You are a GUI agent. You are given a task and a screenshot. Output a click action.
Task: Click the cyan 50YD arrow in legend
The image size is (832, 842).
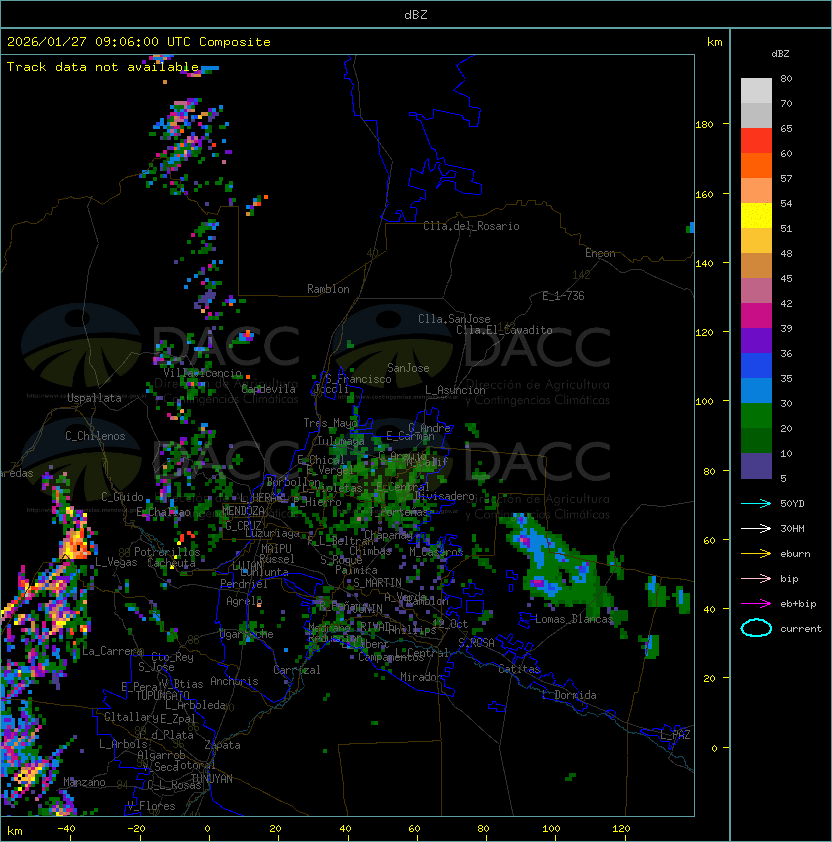point(756,503)
